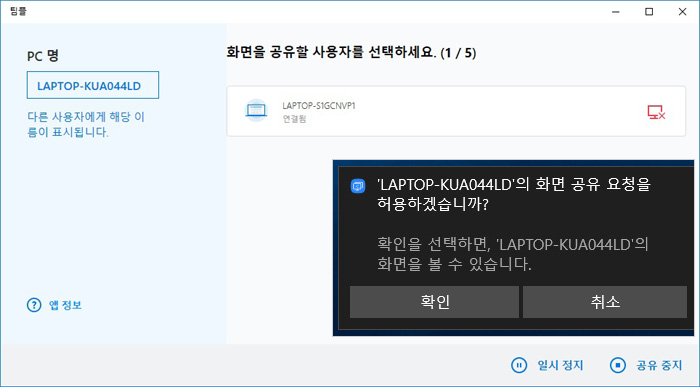The width and height of the screenshot is (700, 387).
Task: Click the PC name field LAPTOP-KUA044LD
Action: [93, 85]
